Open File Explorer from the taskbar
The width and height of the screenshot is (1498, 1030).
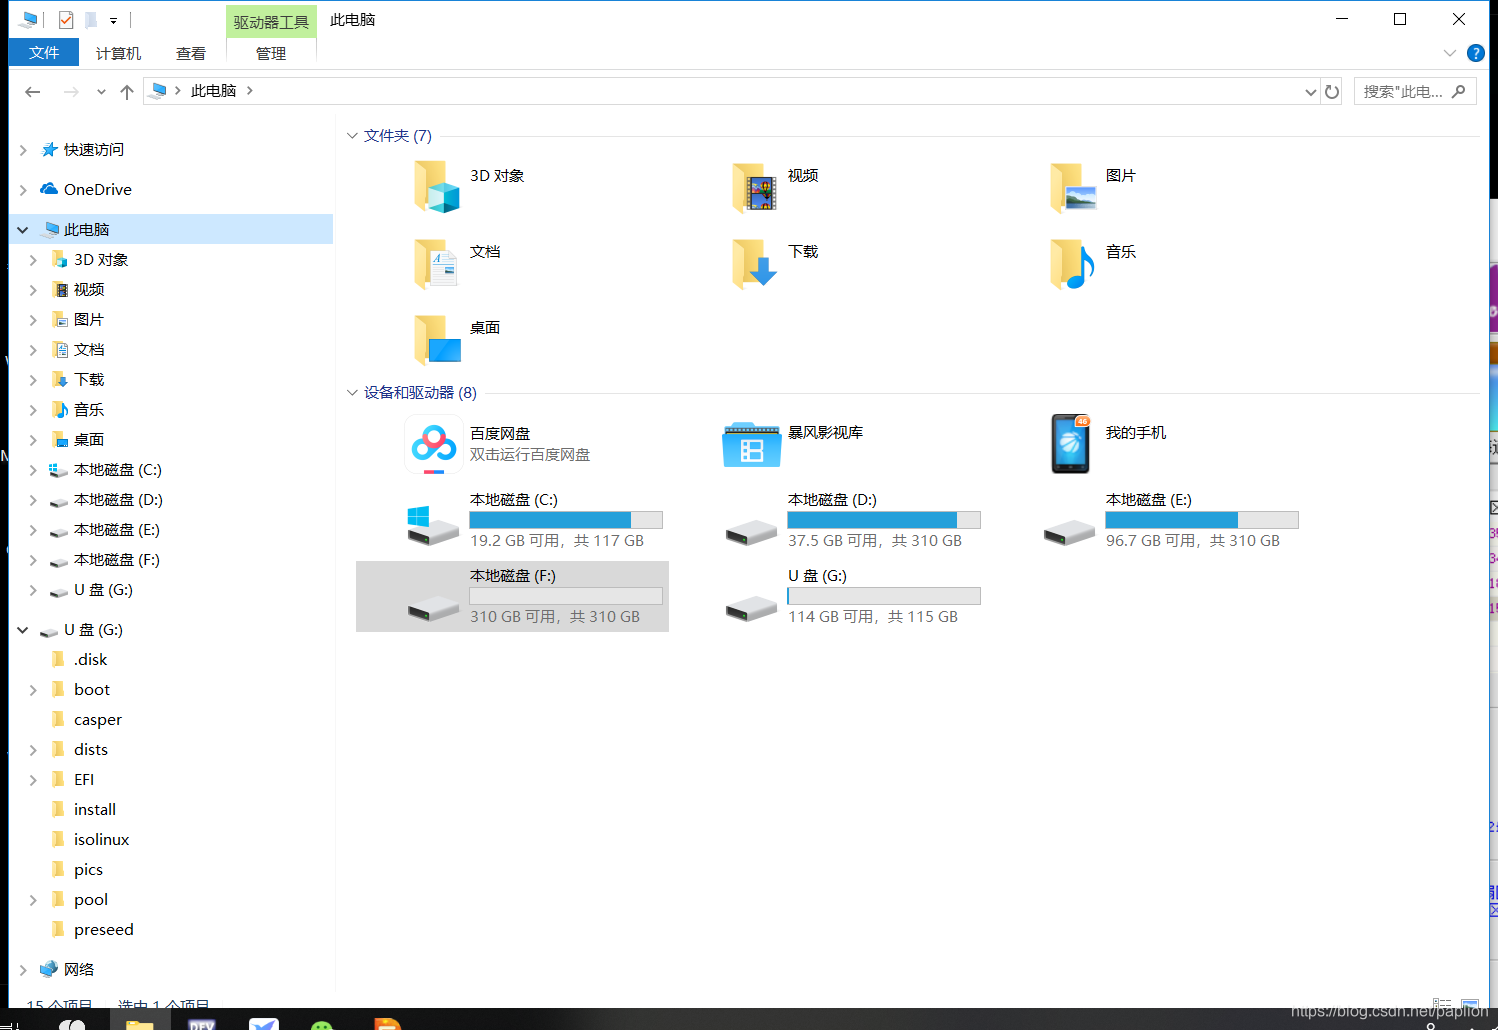click(140, 1022)
